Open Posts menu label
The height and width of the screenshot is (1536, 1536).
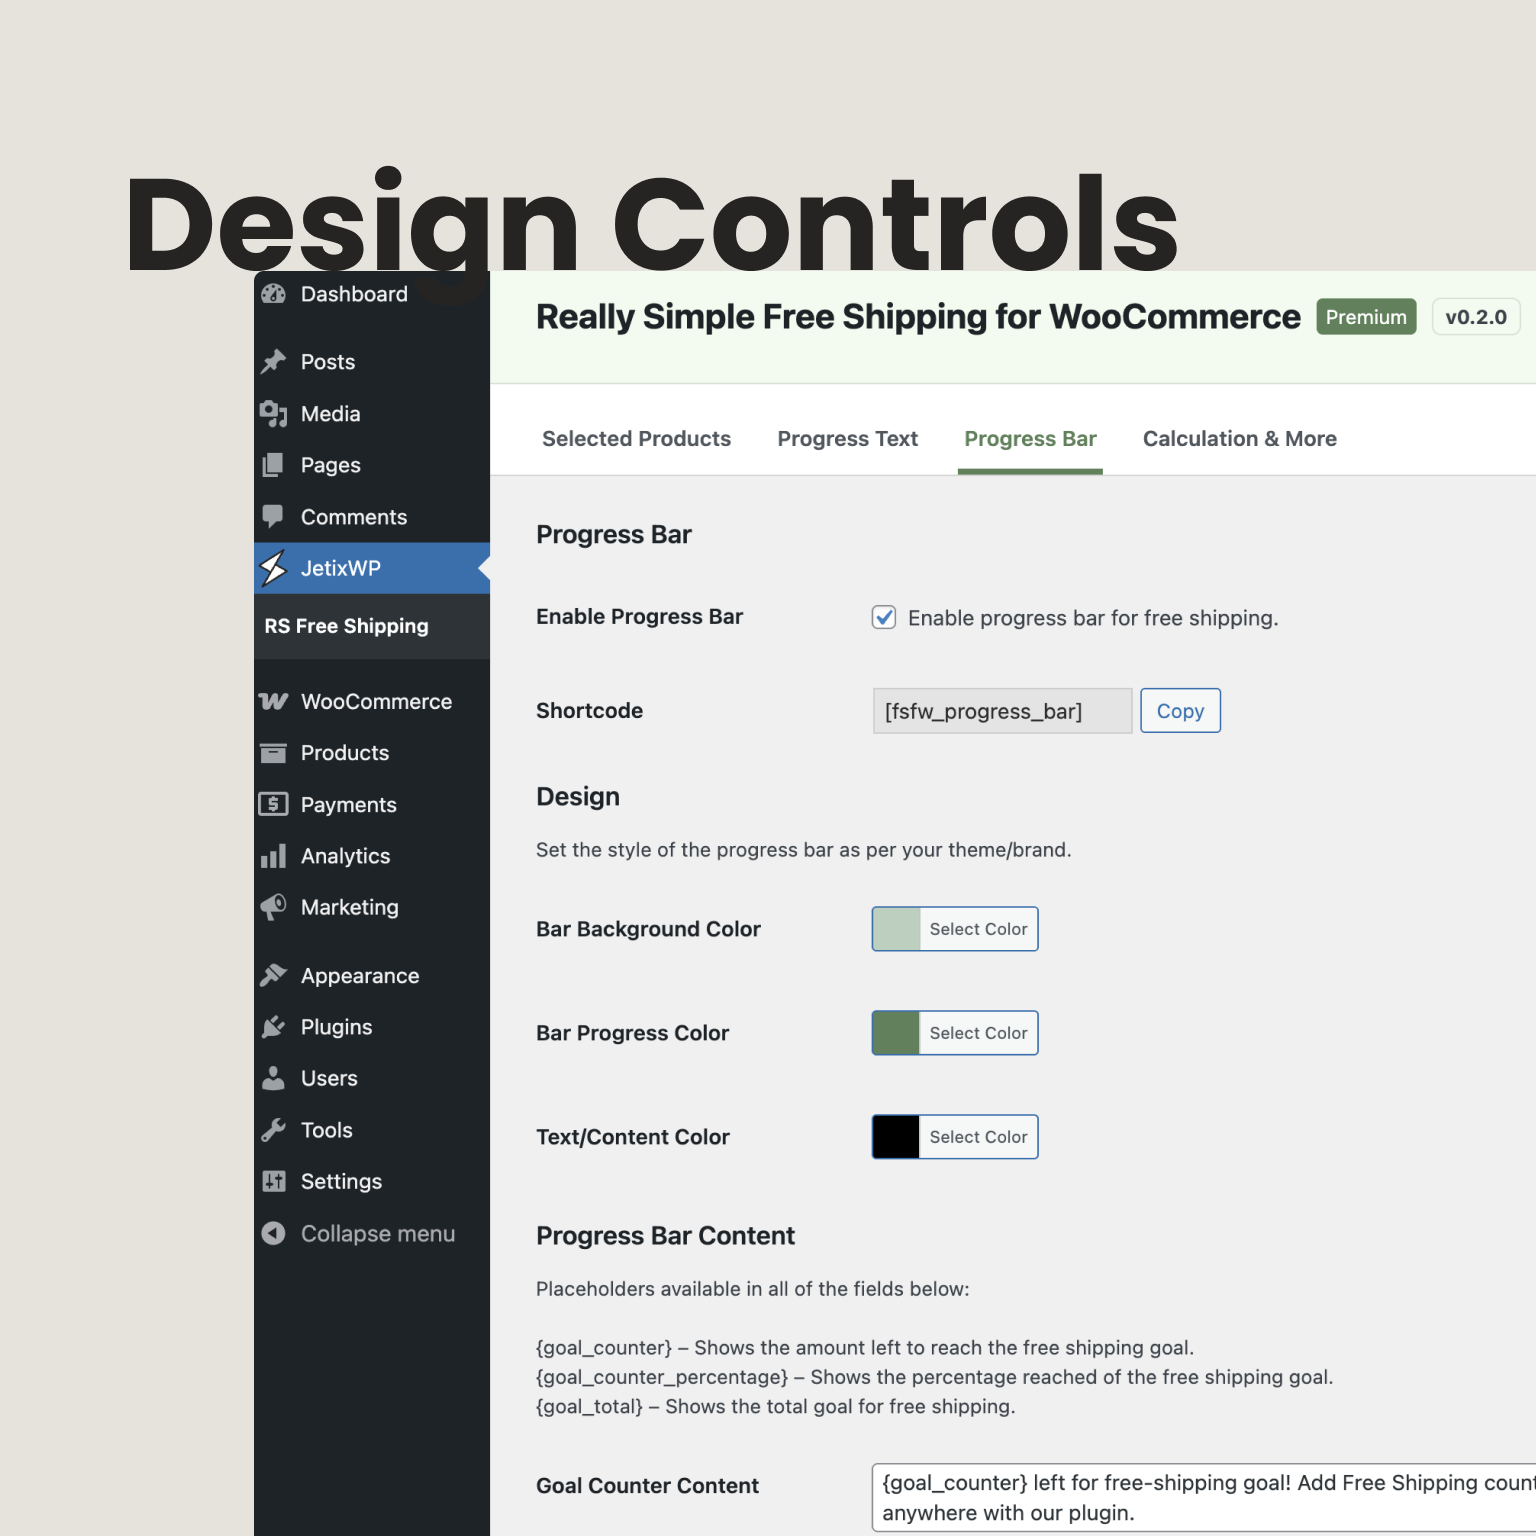tap(328, 362)
